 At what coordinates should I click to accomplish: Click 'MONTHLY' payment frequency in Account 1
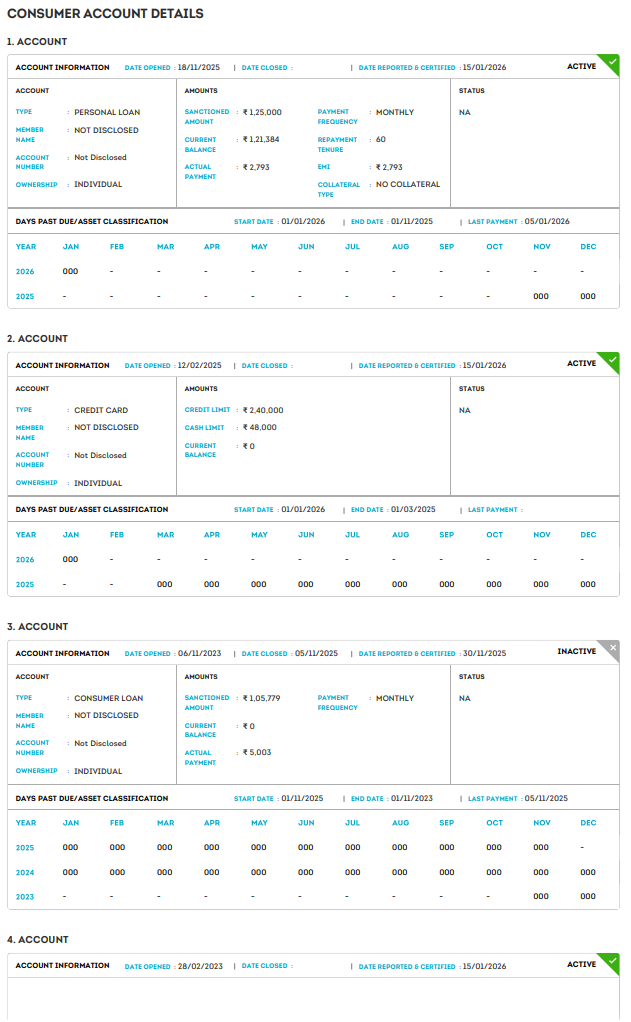pos(395,112)
